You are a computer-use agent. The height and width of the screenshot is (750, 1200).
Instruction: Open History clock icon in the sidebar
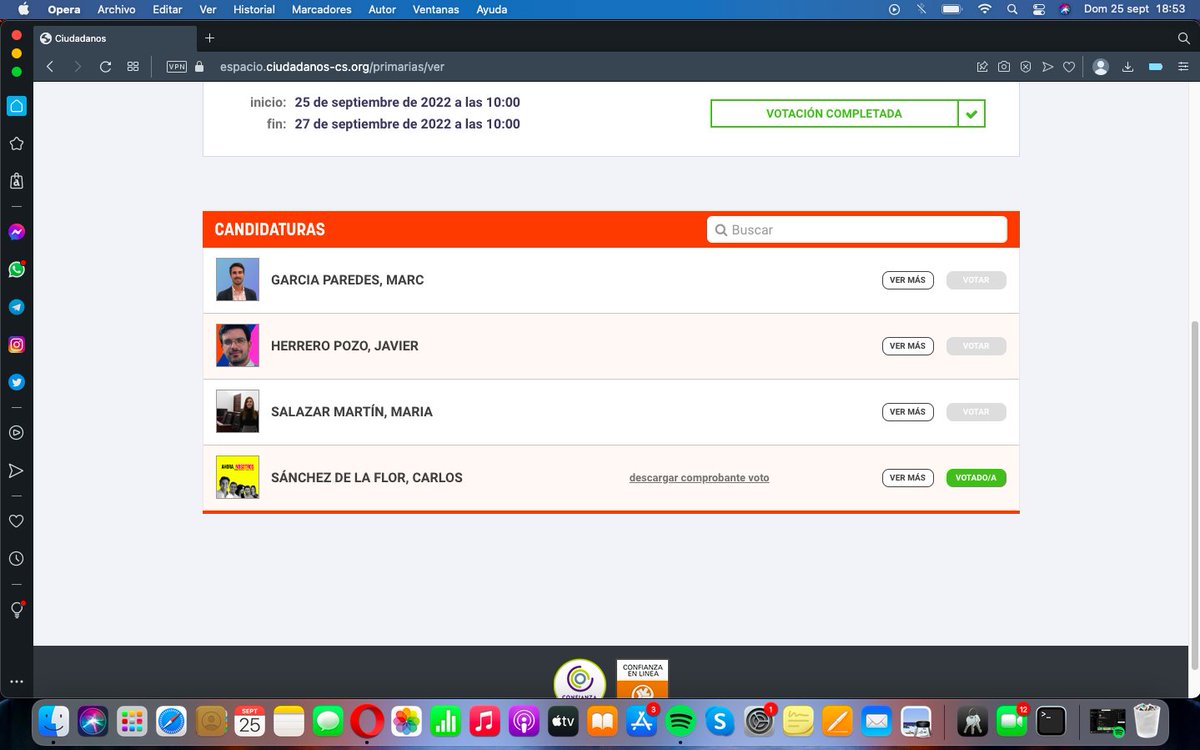pyautogui.click(x=16, y=559)
